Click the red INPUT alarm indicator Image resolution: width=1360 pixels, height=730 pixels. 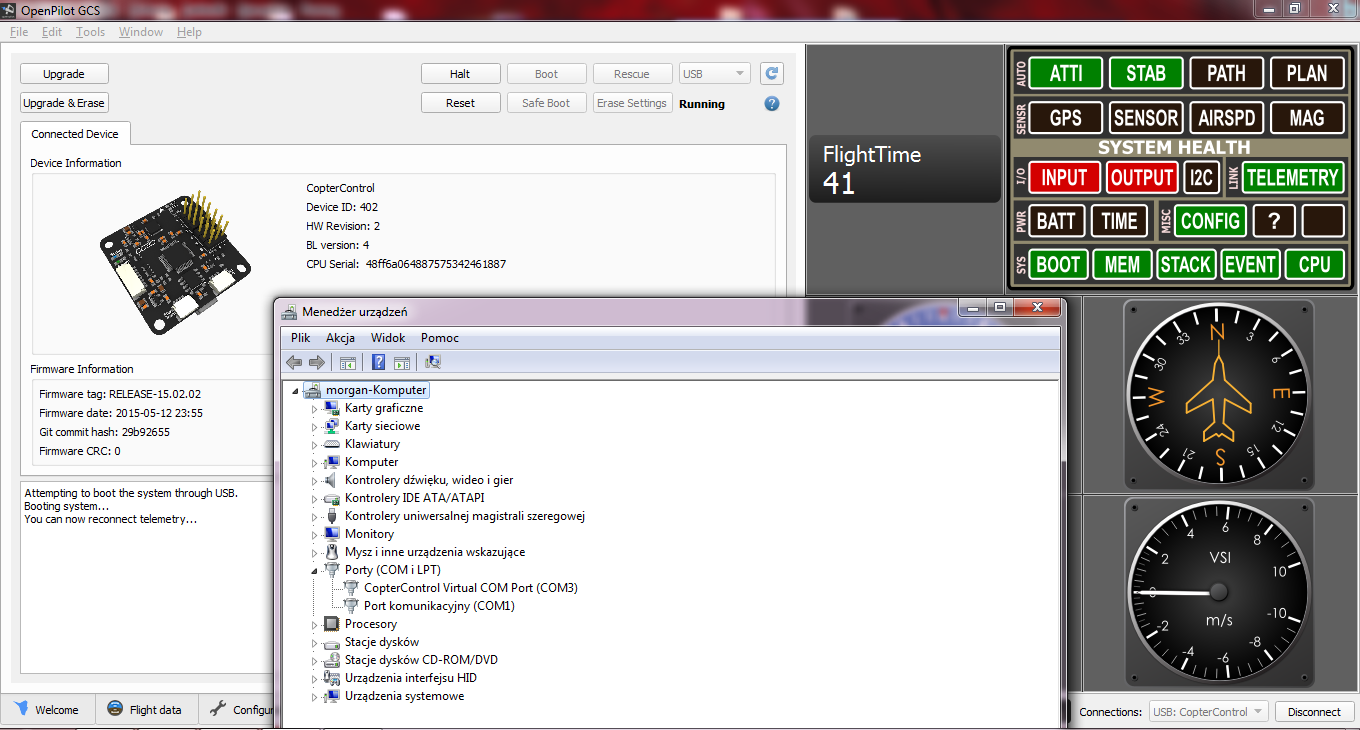tap(1064, 178)
